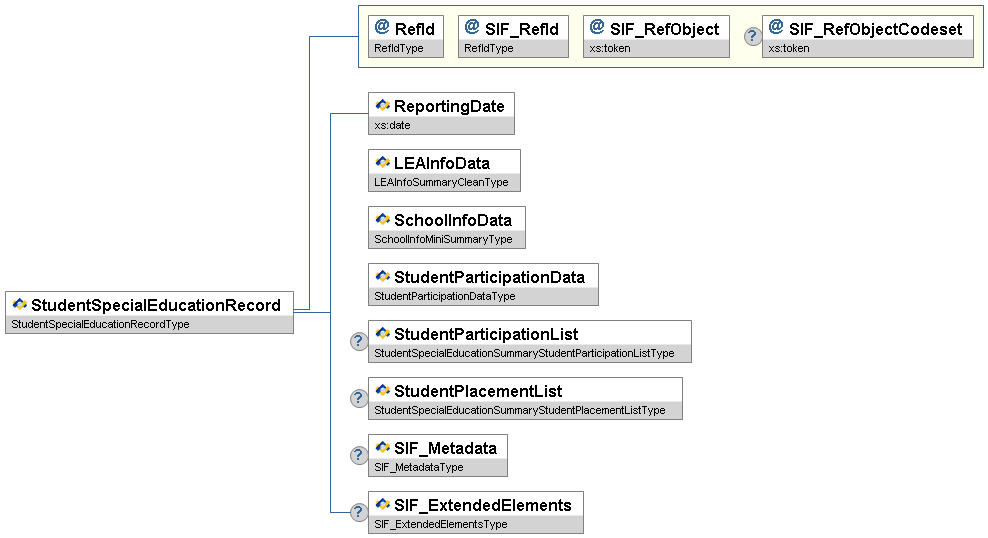Click the @ attribute icon of SIF_RefObject
The width and height of the screenshot is (988, 538).
click(x=597, y=28)
